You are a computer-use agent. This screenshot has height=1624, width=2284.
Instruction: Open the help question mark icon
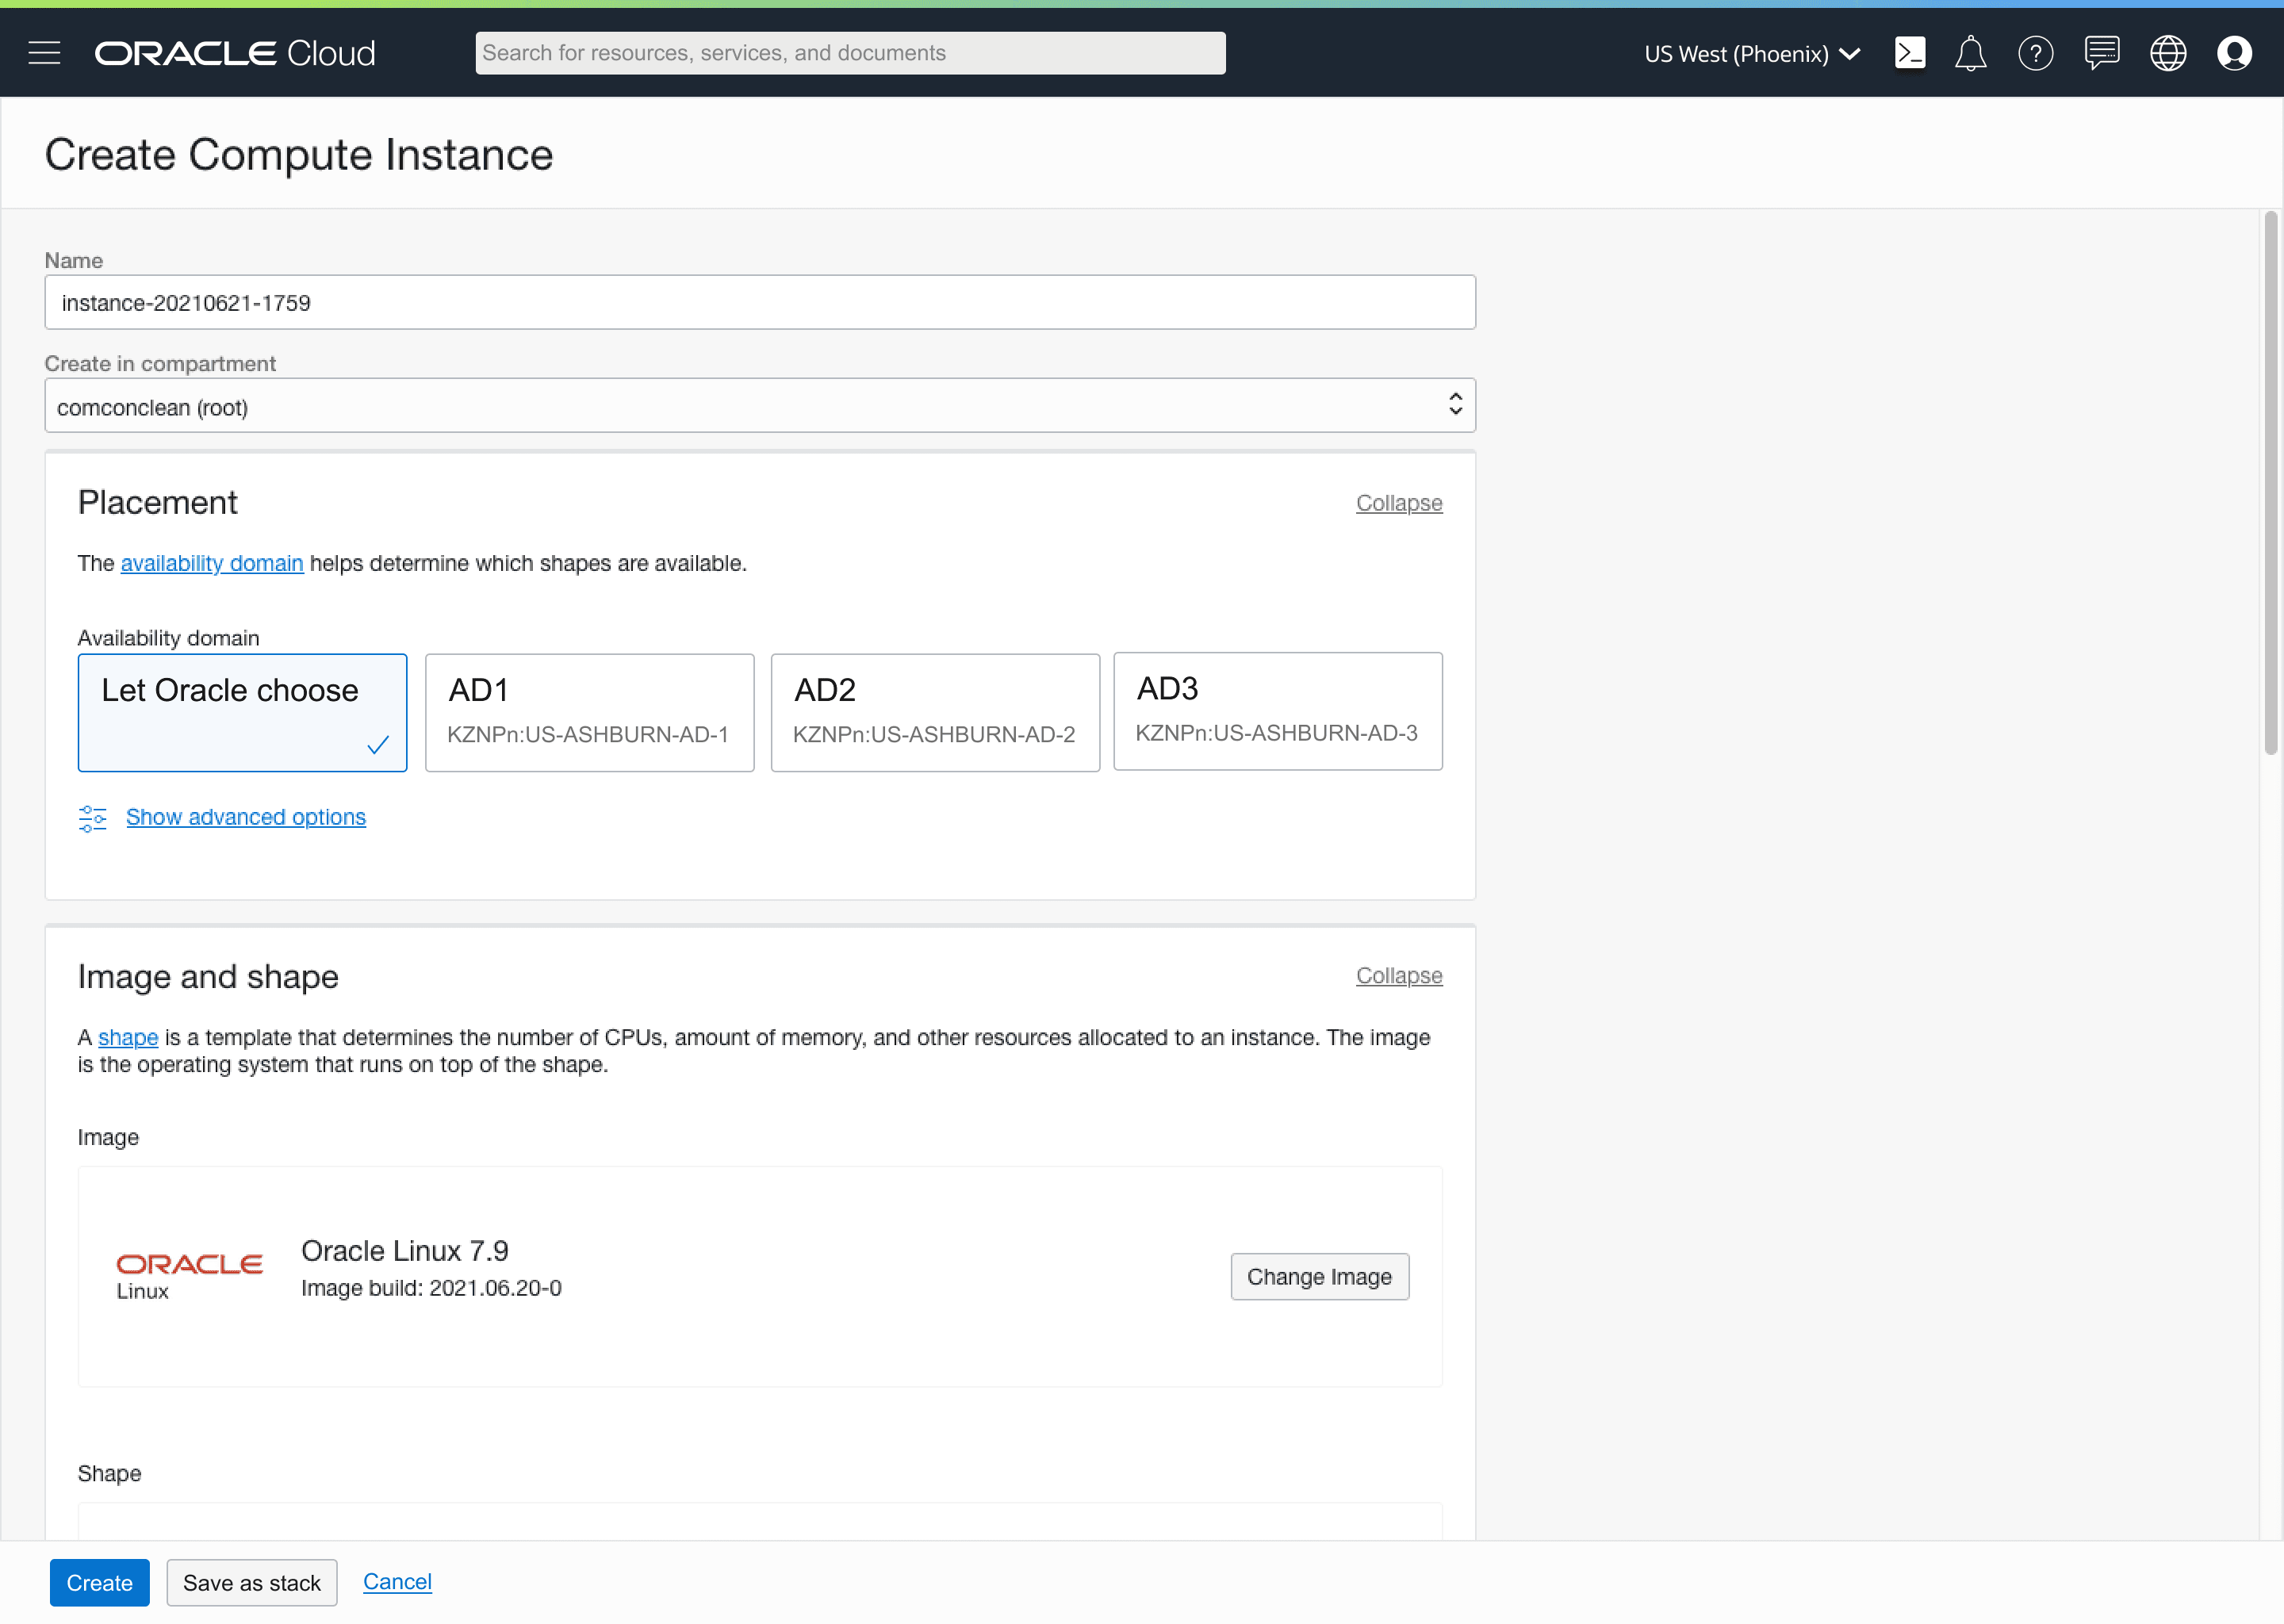(x=2035, y=53)
